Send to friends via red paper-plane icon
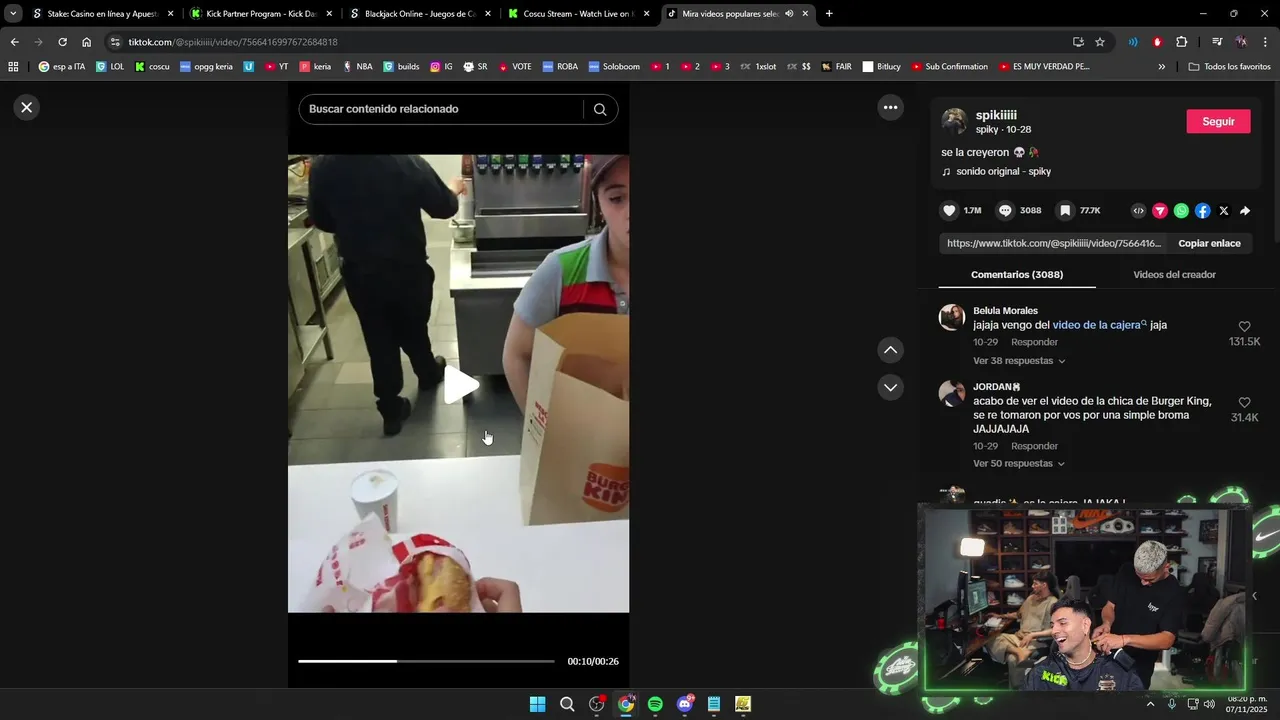 [1160, 211]
